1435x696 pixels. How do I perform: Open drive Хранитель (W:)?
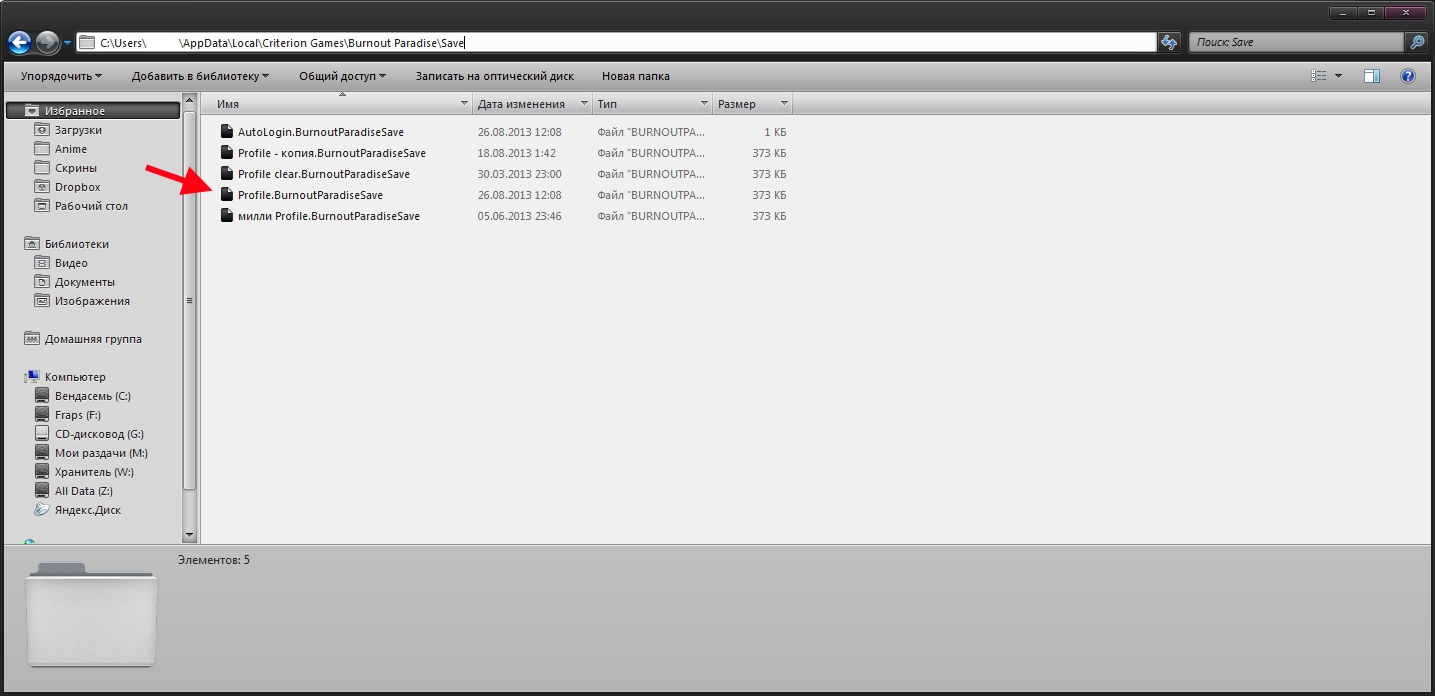click(x=94, y=472)
